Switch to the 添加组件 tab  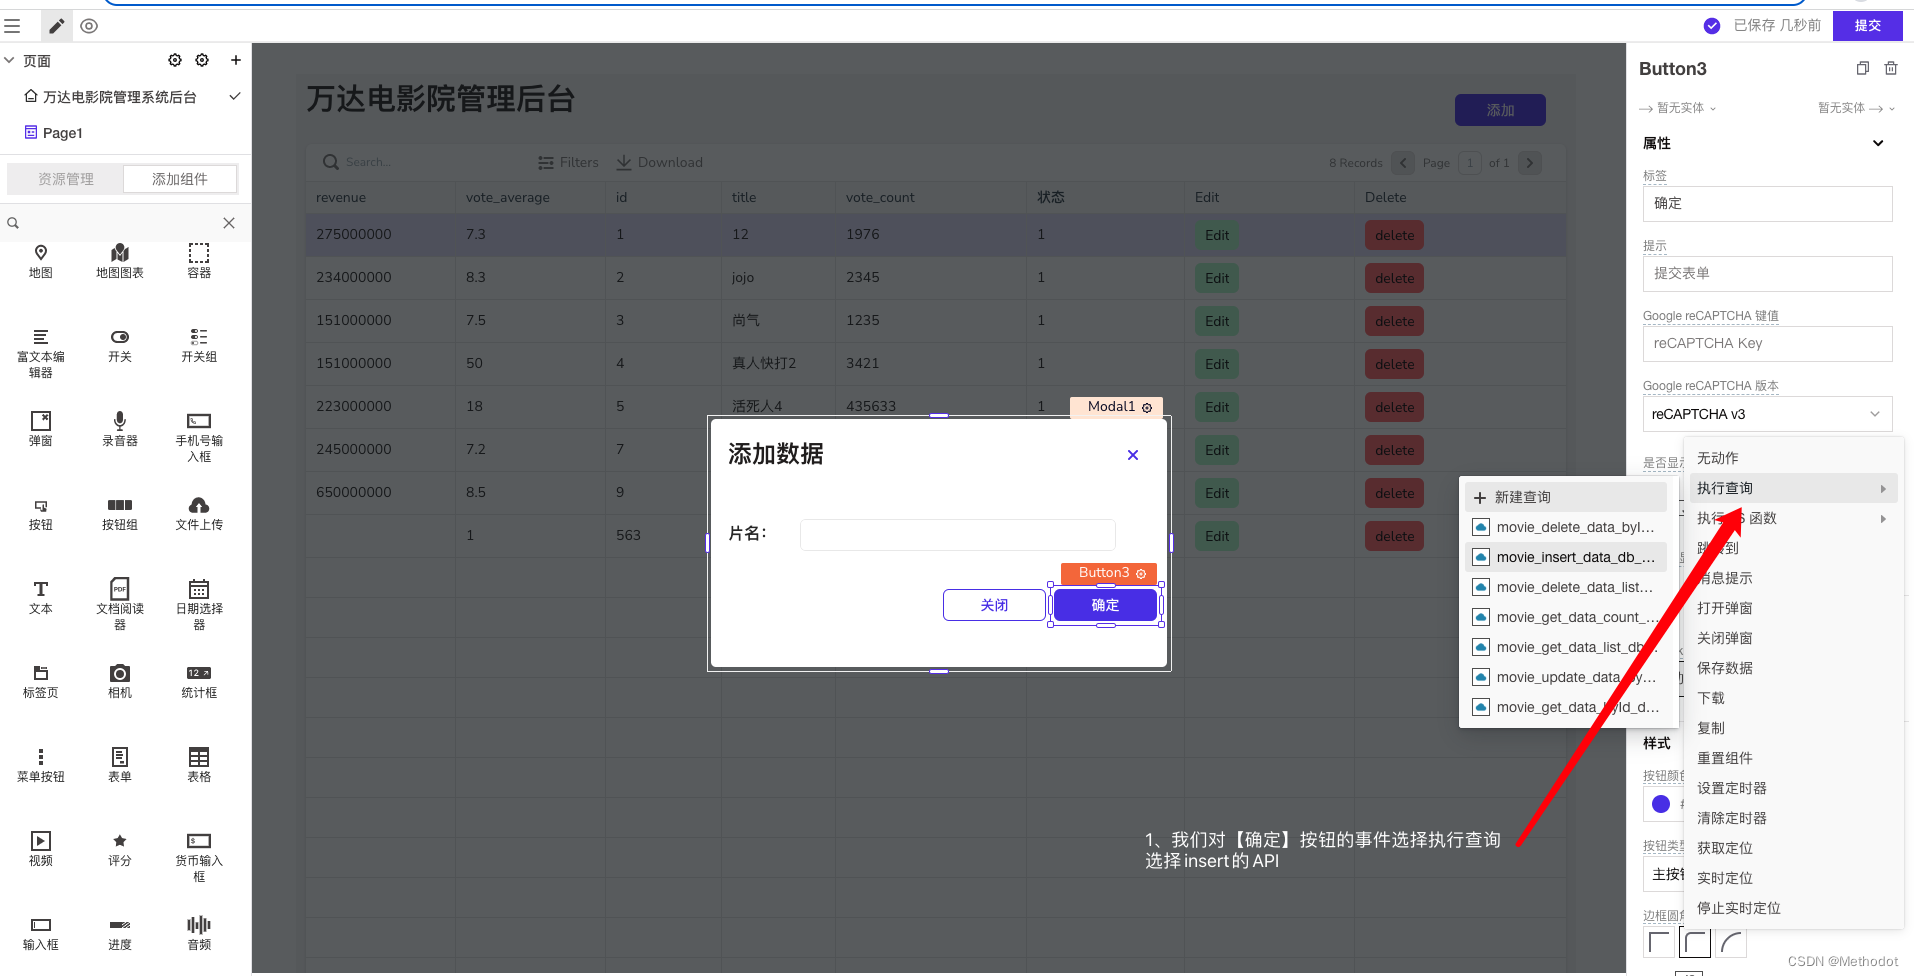[180, 179]
